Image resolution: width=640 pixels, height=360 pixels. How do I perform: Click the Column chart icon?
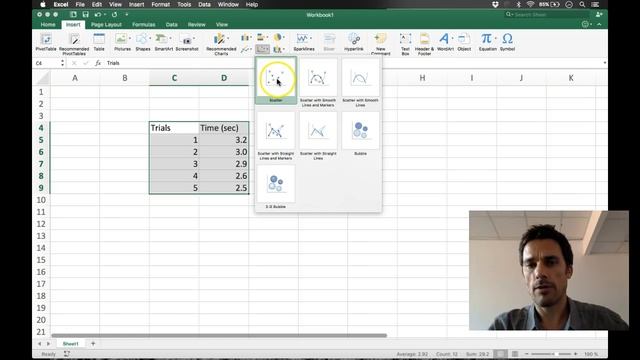point(245,38)
